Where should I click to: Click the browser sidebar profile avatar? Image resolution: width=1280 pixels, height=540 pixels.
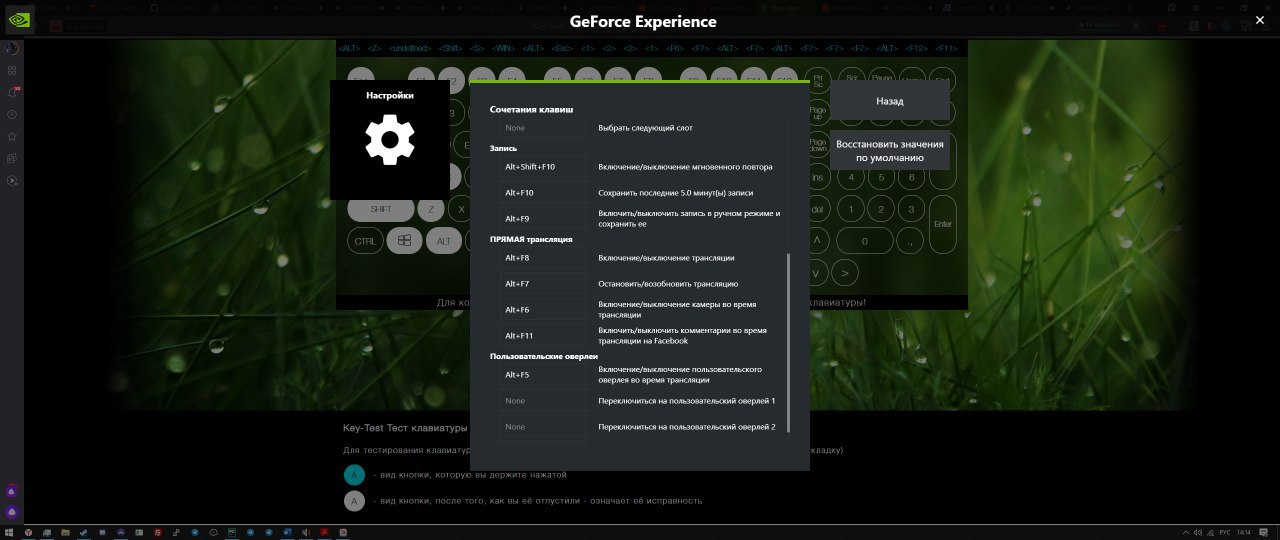[x=12, y=48]
